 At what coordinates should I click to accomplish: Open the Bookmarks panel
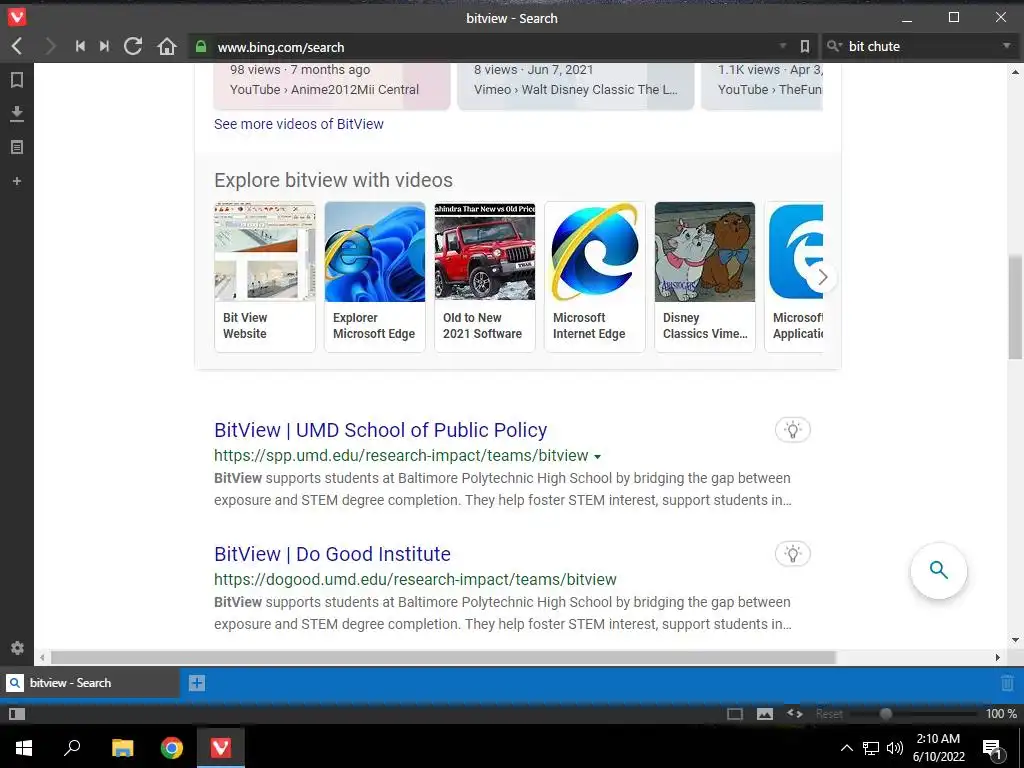pyautogui.click(x=17, y=80)
